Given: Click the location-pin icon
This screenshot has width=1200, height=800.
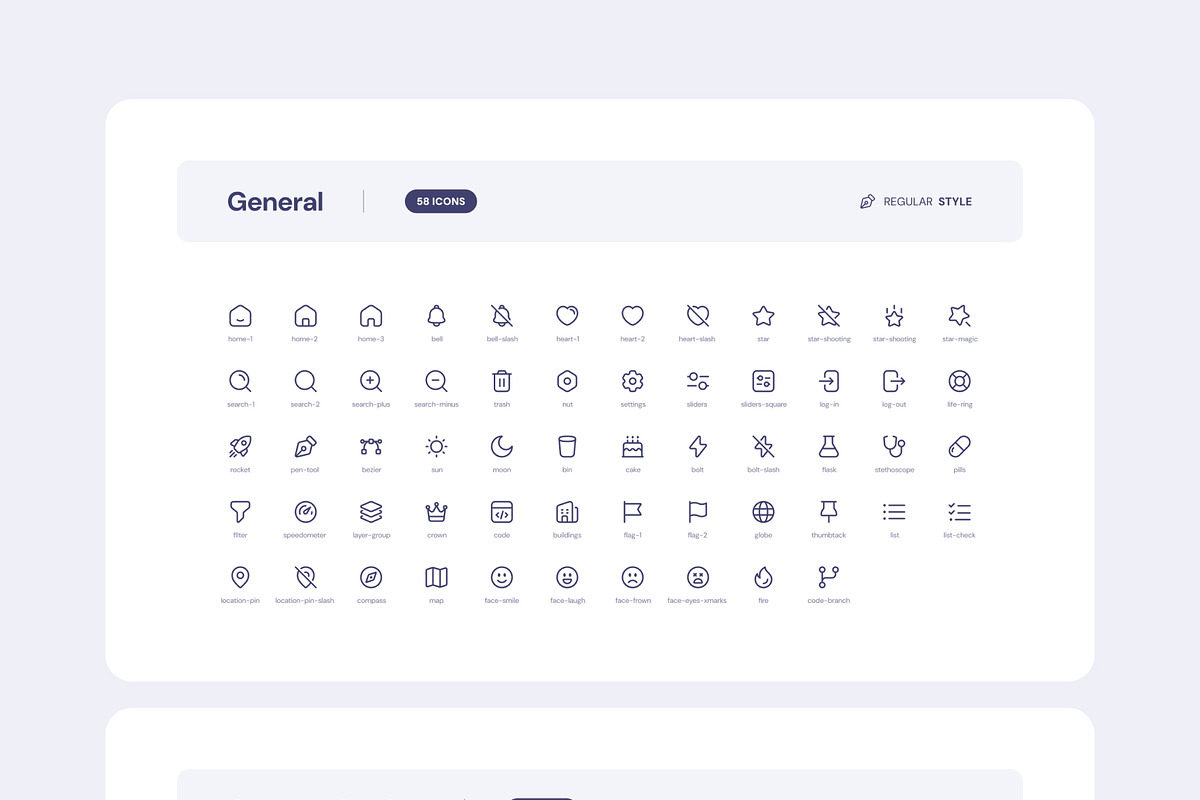Looking at the screenshot, I should coord(240,577).
